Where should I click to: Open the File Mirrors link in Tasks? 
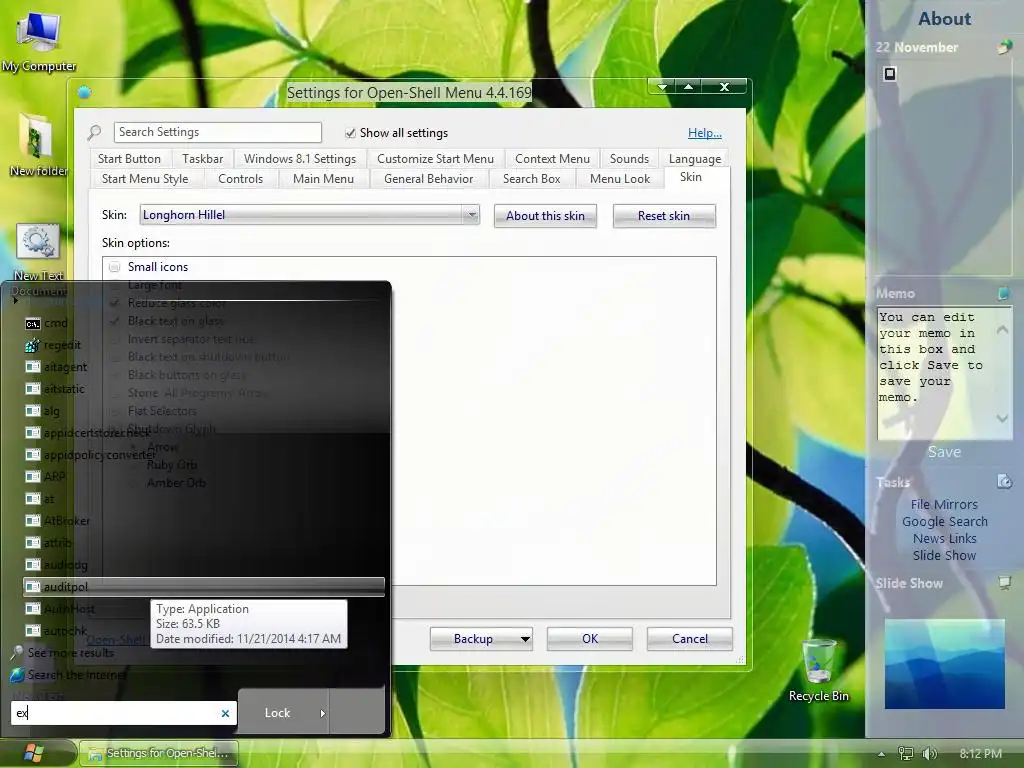pyautogui.click(x=944, y=505)
